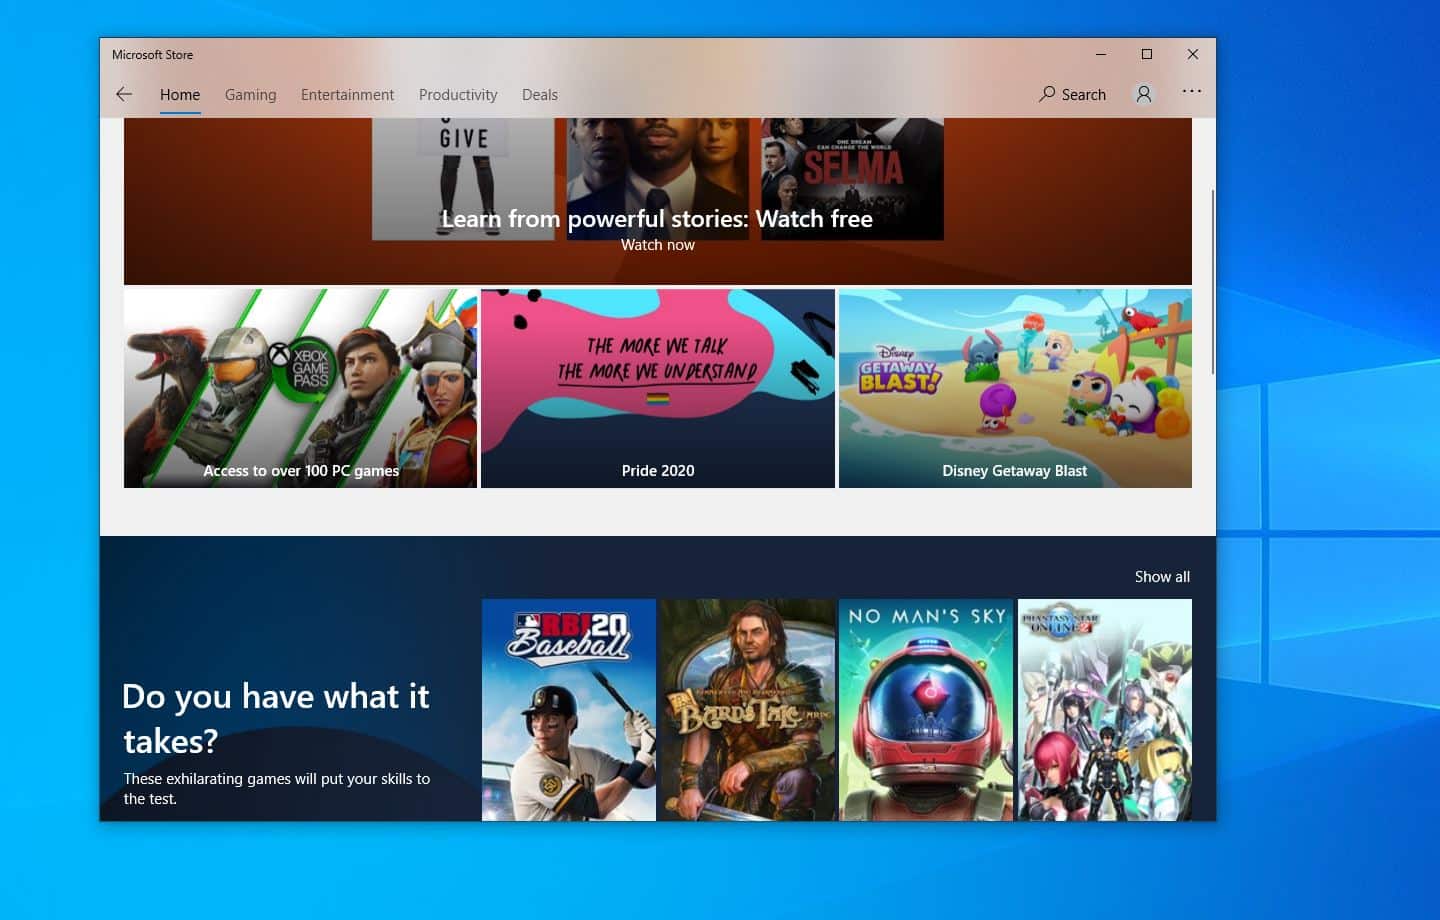Image resolution: width=1440 pixels, height=920 pixels.
Task: Close the Microsoft Store window
Action: pyautogui.click(x=1193, y=54)
